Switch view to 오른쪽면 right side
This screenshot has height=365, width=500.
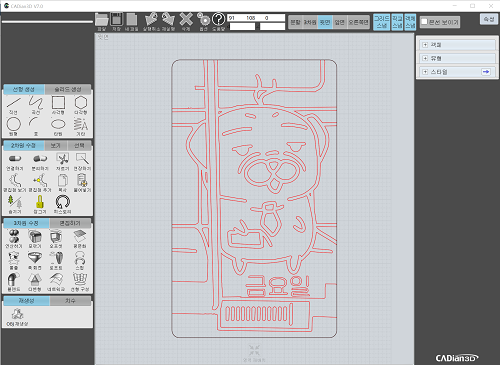pos(358,22)
